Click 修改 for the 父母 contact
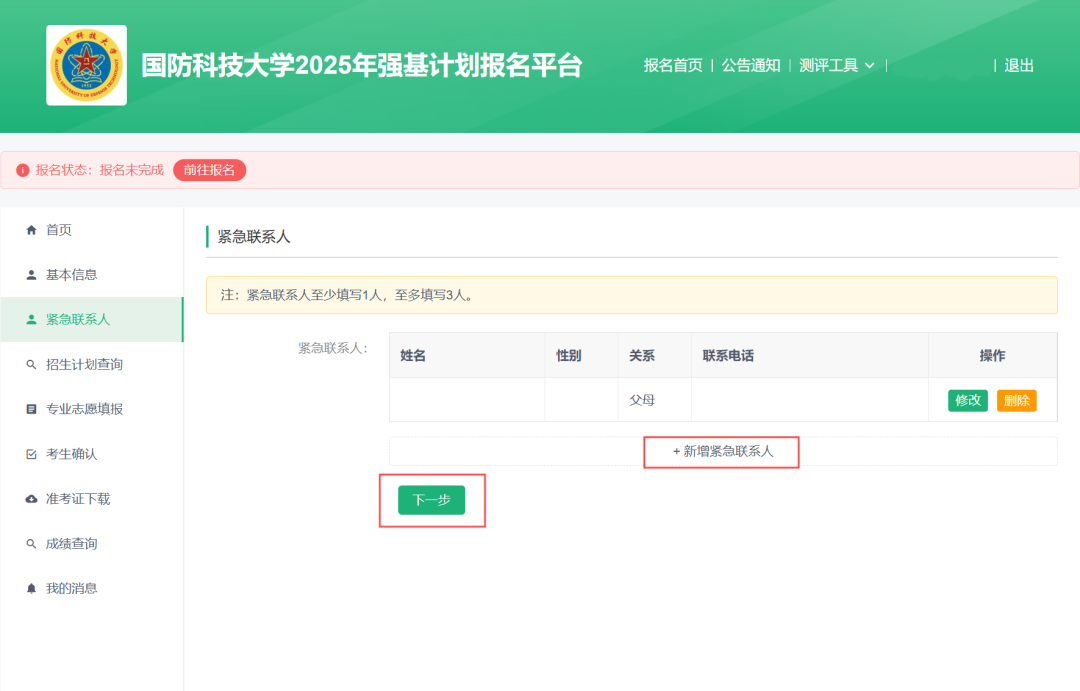Image resolution: width=1080 pixels, height=691 pixels. 968,400
